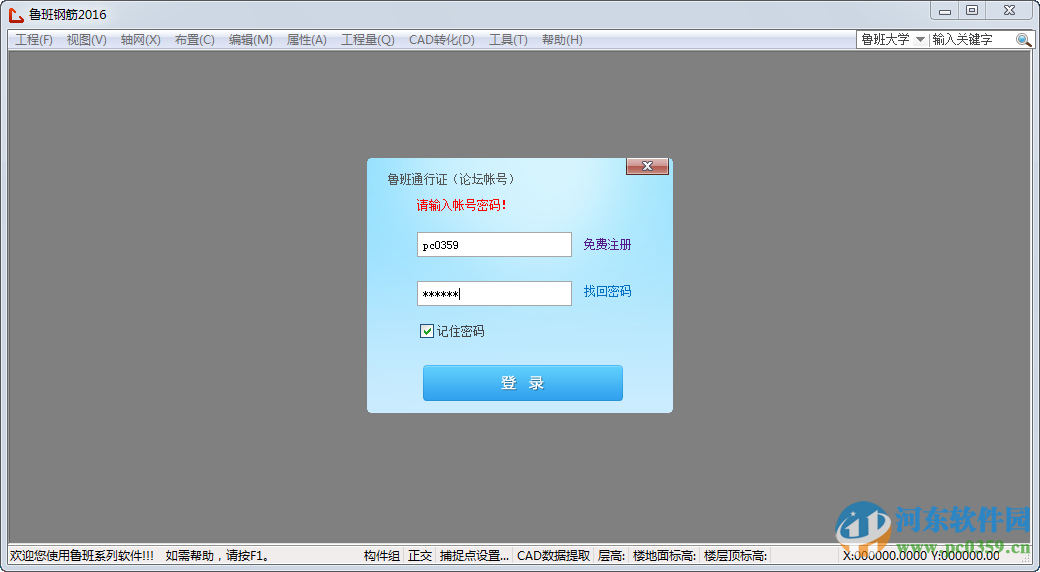Click CAD数据提取 in status bar
Screen dimensions: 1040x572
[x=553, y=556]
